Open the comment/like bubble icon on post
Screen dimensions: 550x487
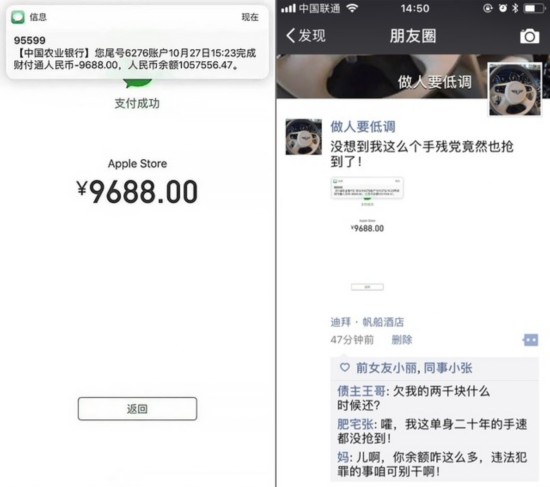530,340
